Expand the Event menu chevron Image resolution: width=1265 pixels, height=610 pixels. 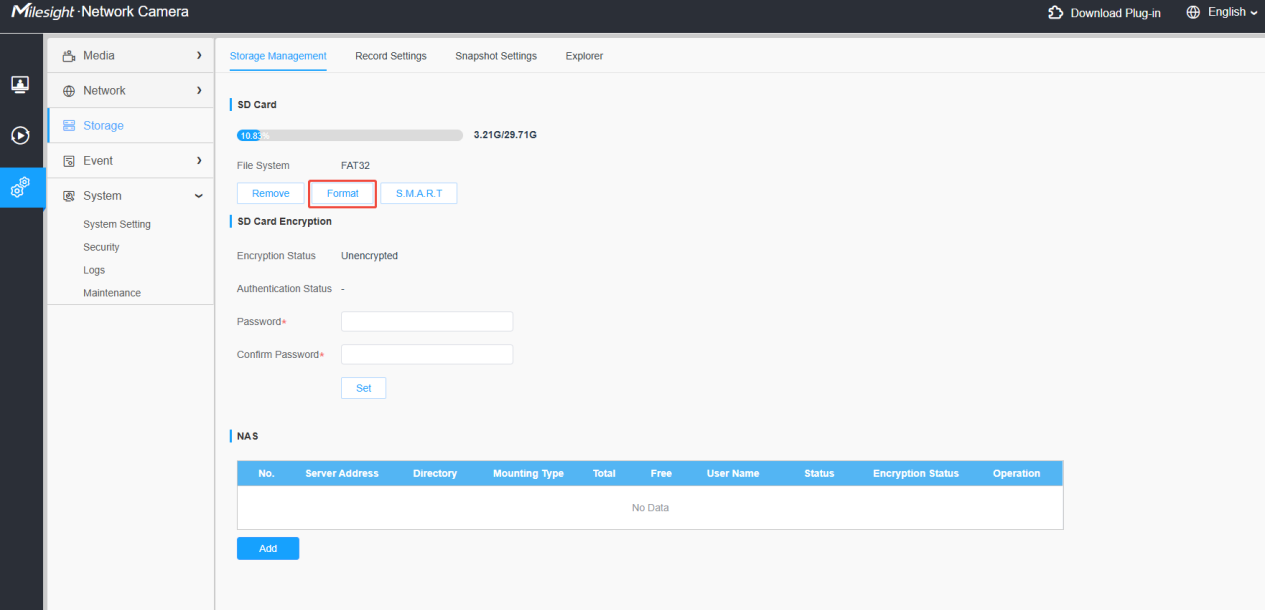[199, 161]
